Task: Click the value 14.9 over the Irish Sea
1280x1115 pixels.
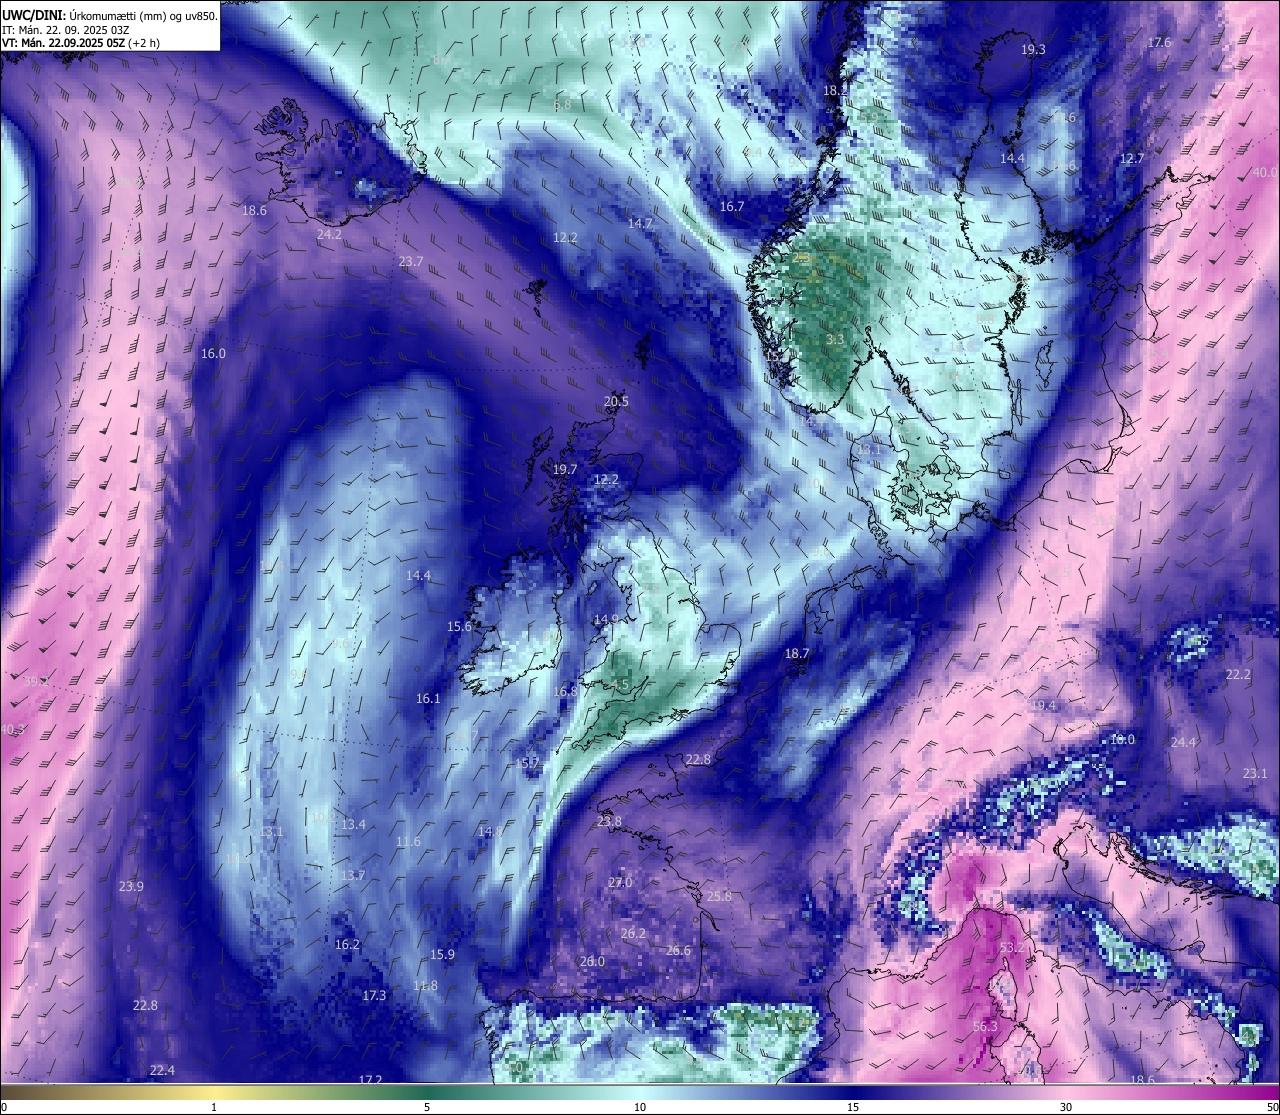Action: (x=605, y=620)
